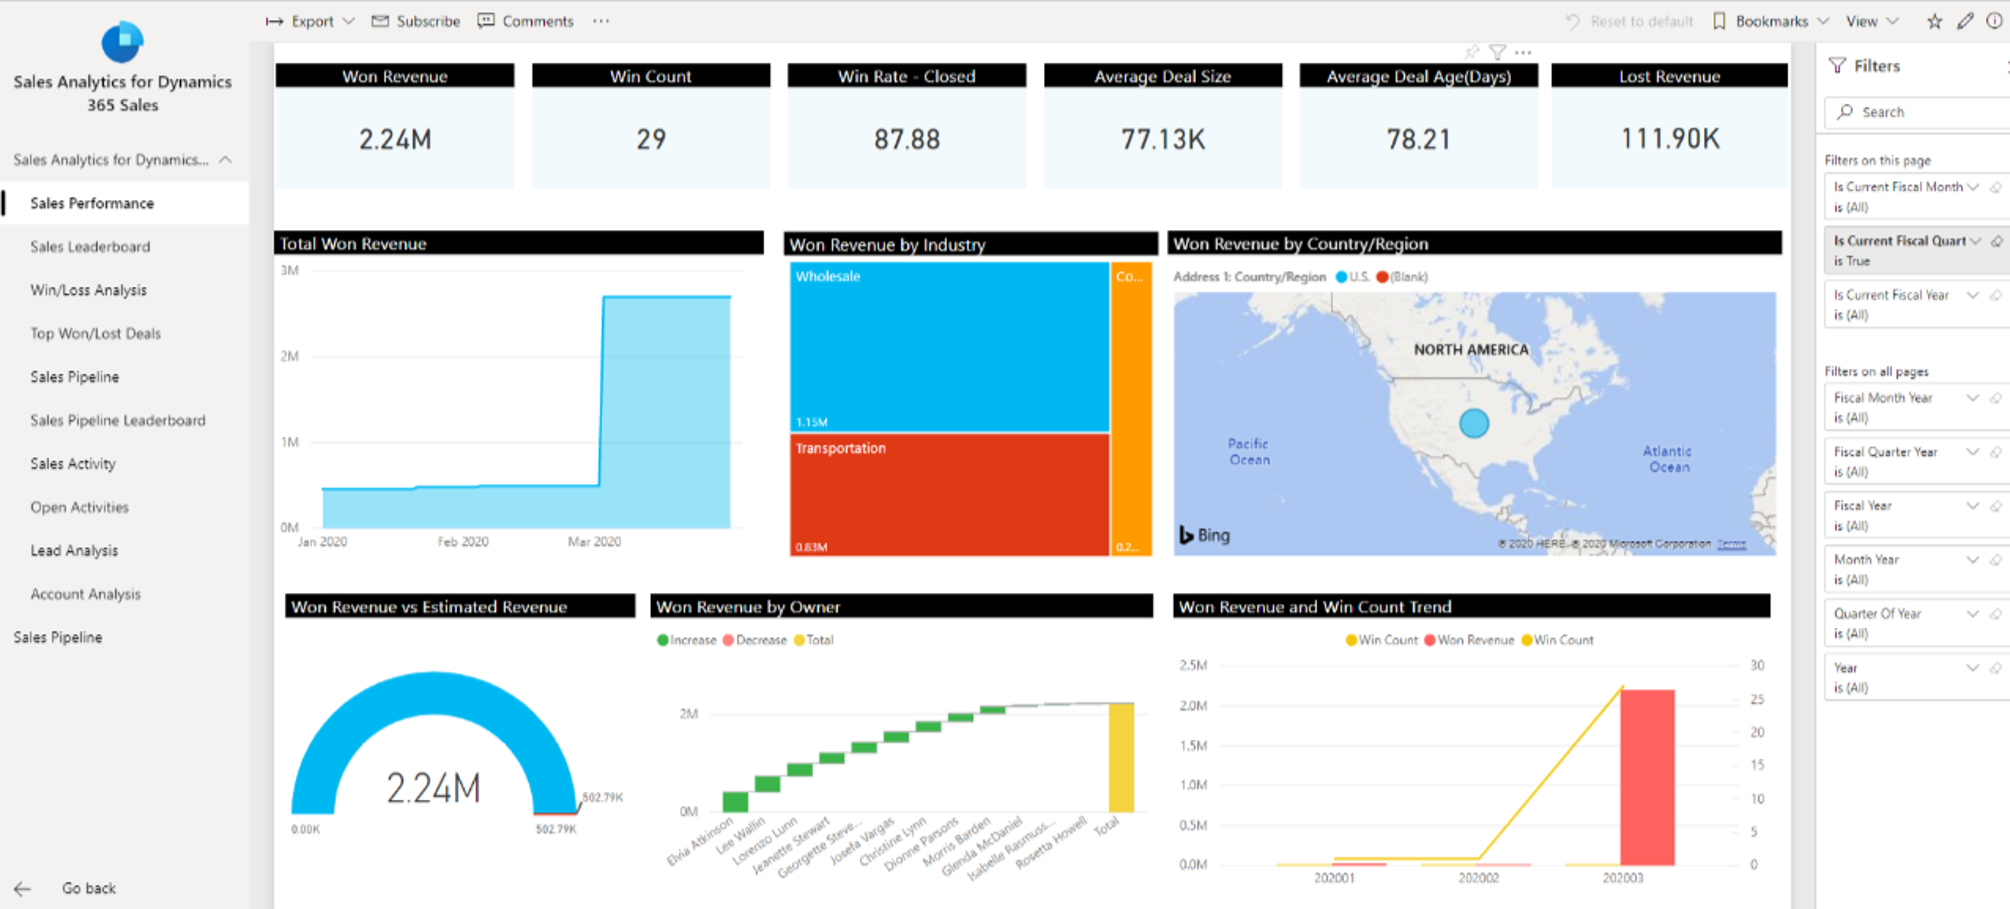Image resolution: width=2010 pixels, height=909 pixels.
Task: Click Reset to default
Action: pos(1630,21)
